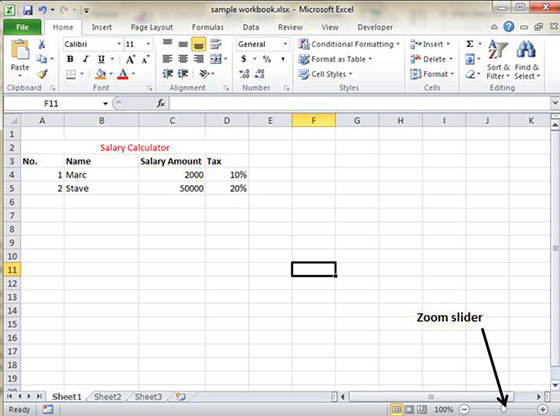Click the Save icon in quick access toolbar
Viewport: 560px width, 416px height.
click(x=28, y=10)
